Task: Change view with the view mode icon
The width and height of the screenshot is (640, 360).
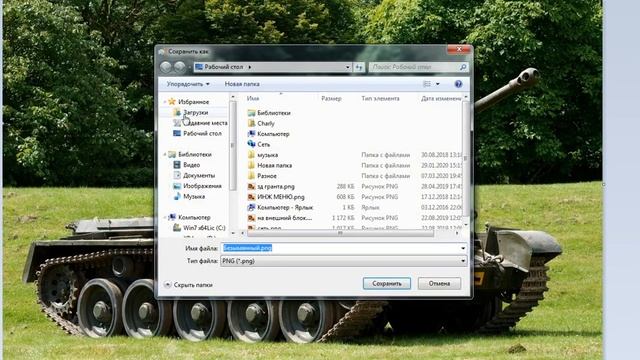Action: [427, 84]
